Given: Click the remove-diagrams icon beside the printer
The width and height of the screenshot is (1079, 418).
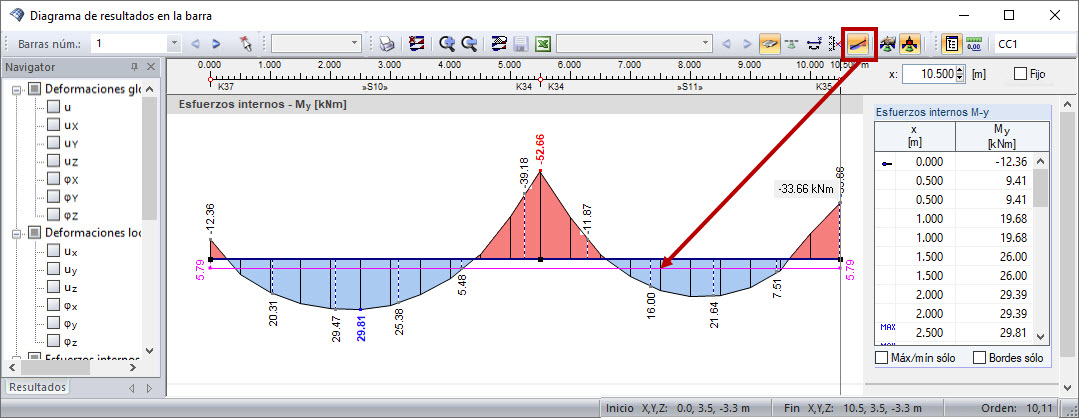Looking at the screenshot, I should point(416,43).
